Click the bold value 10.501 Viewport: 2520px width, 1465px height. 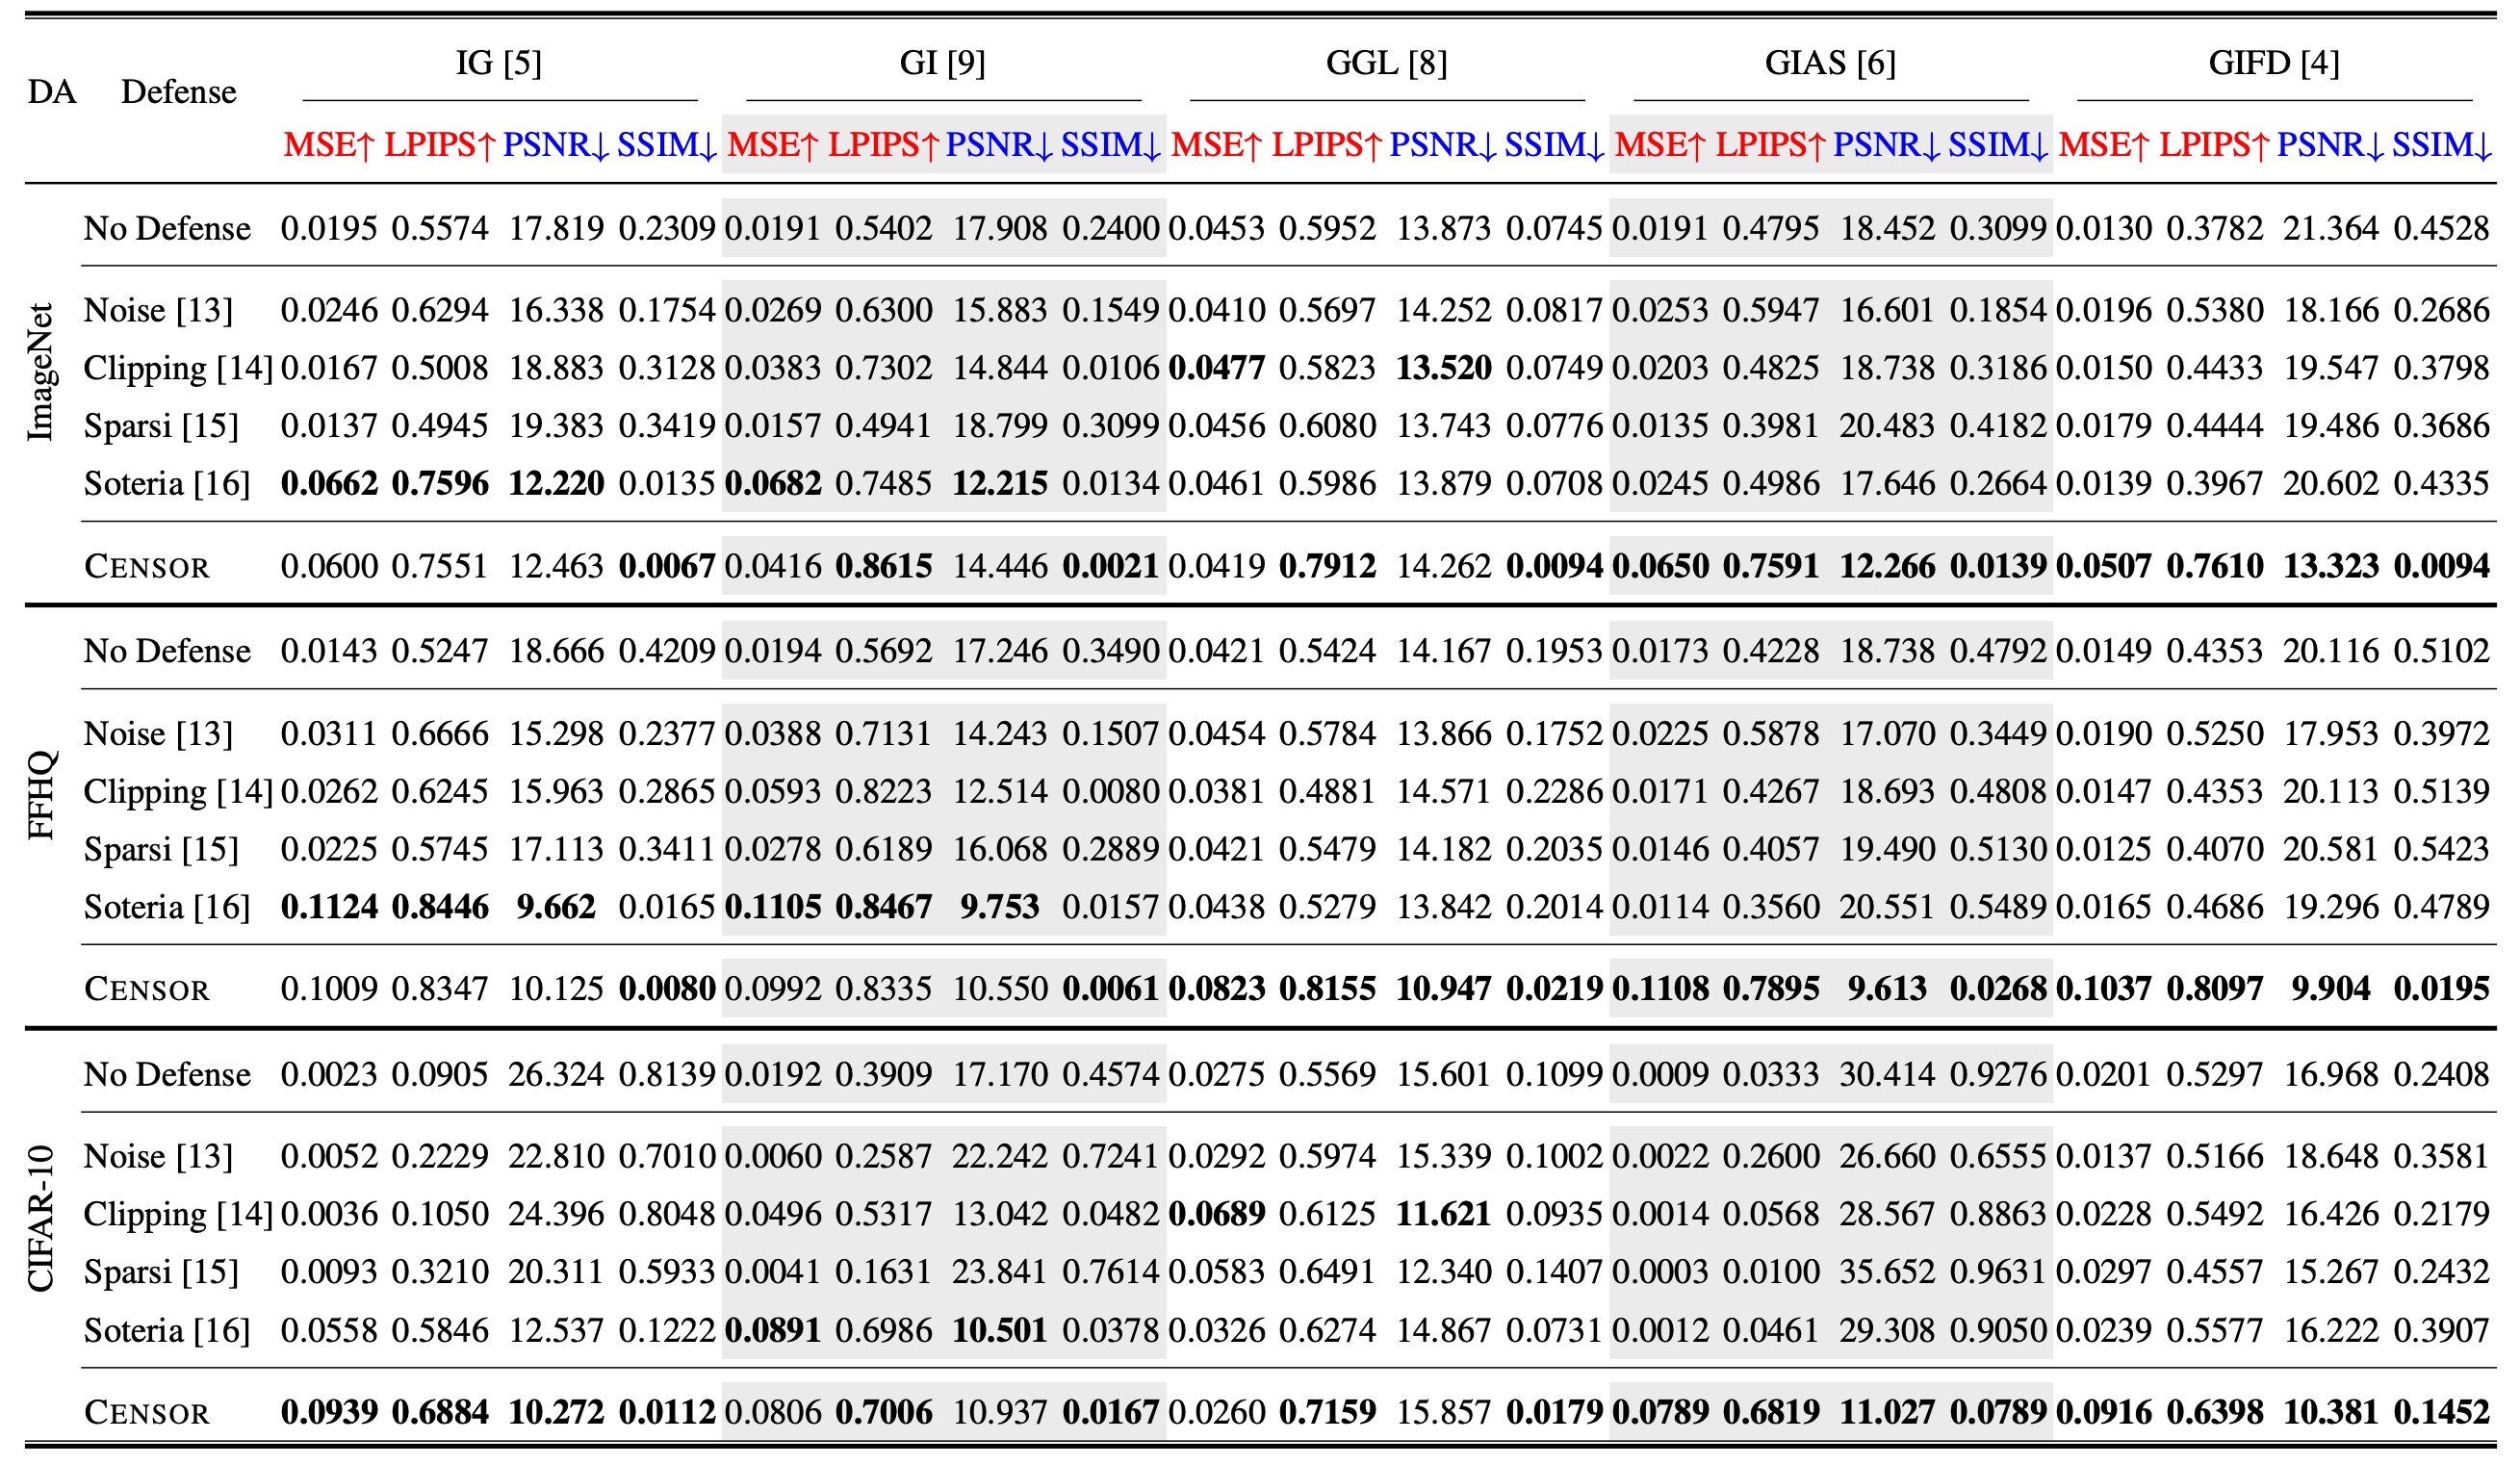1000,1331
